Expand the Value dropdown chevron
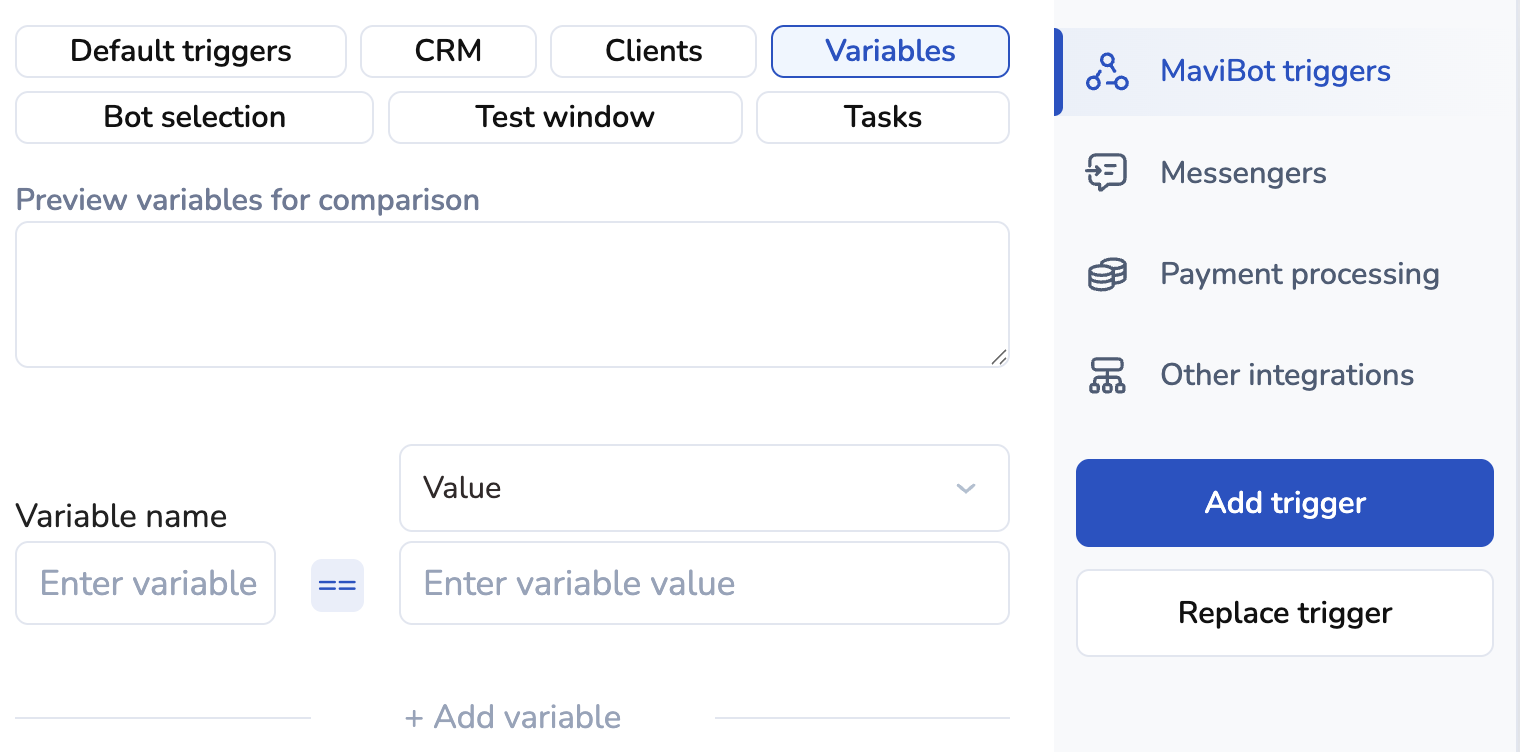 [x=965, y=488]
